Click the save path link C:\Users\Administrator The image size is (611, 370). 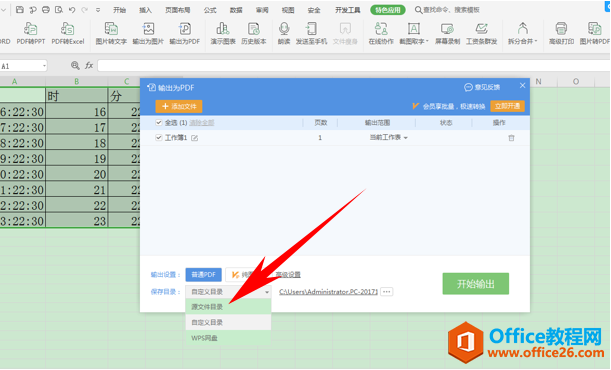coord(328,292)
